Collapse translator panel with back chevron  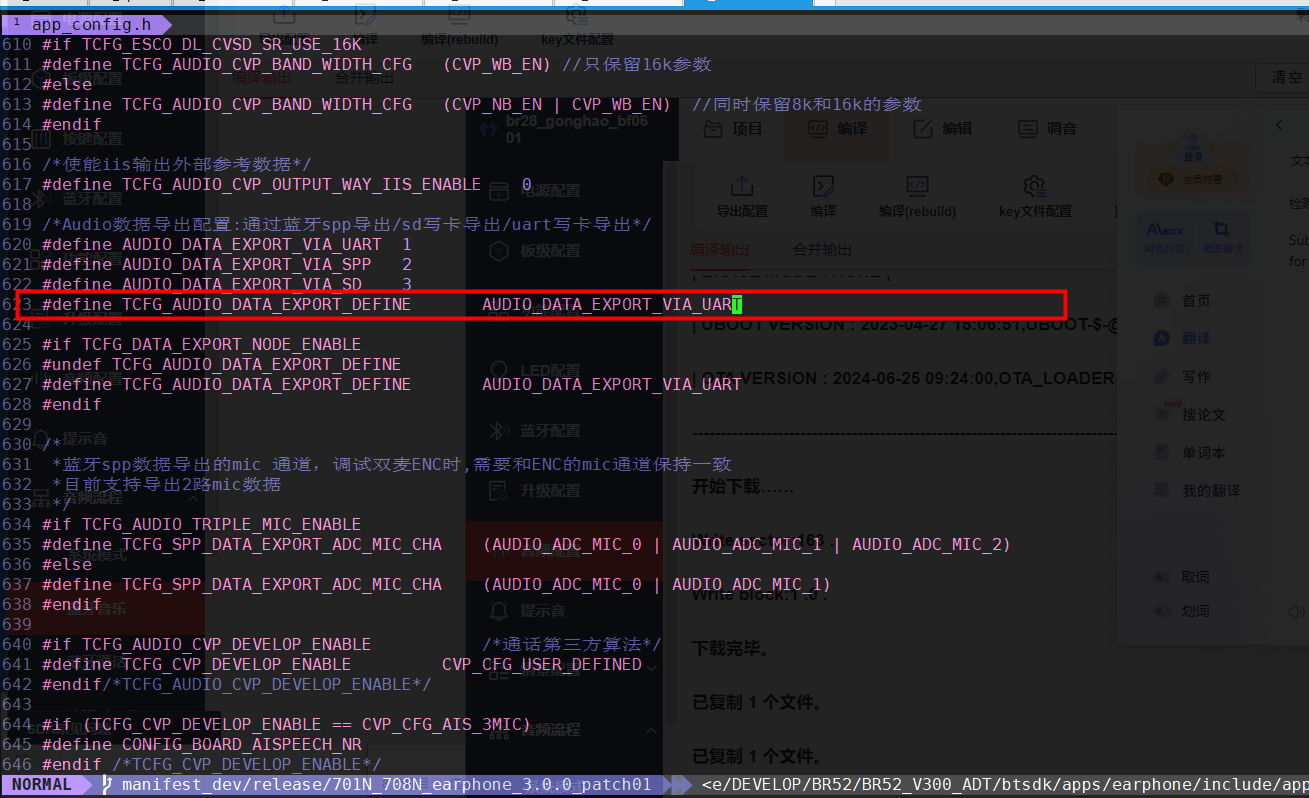click(x=1279, y=125)
